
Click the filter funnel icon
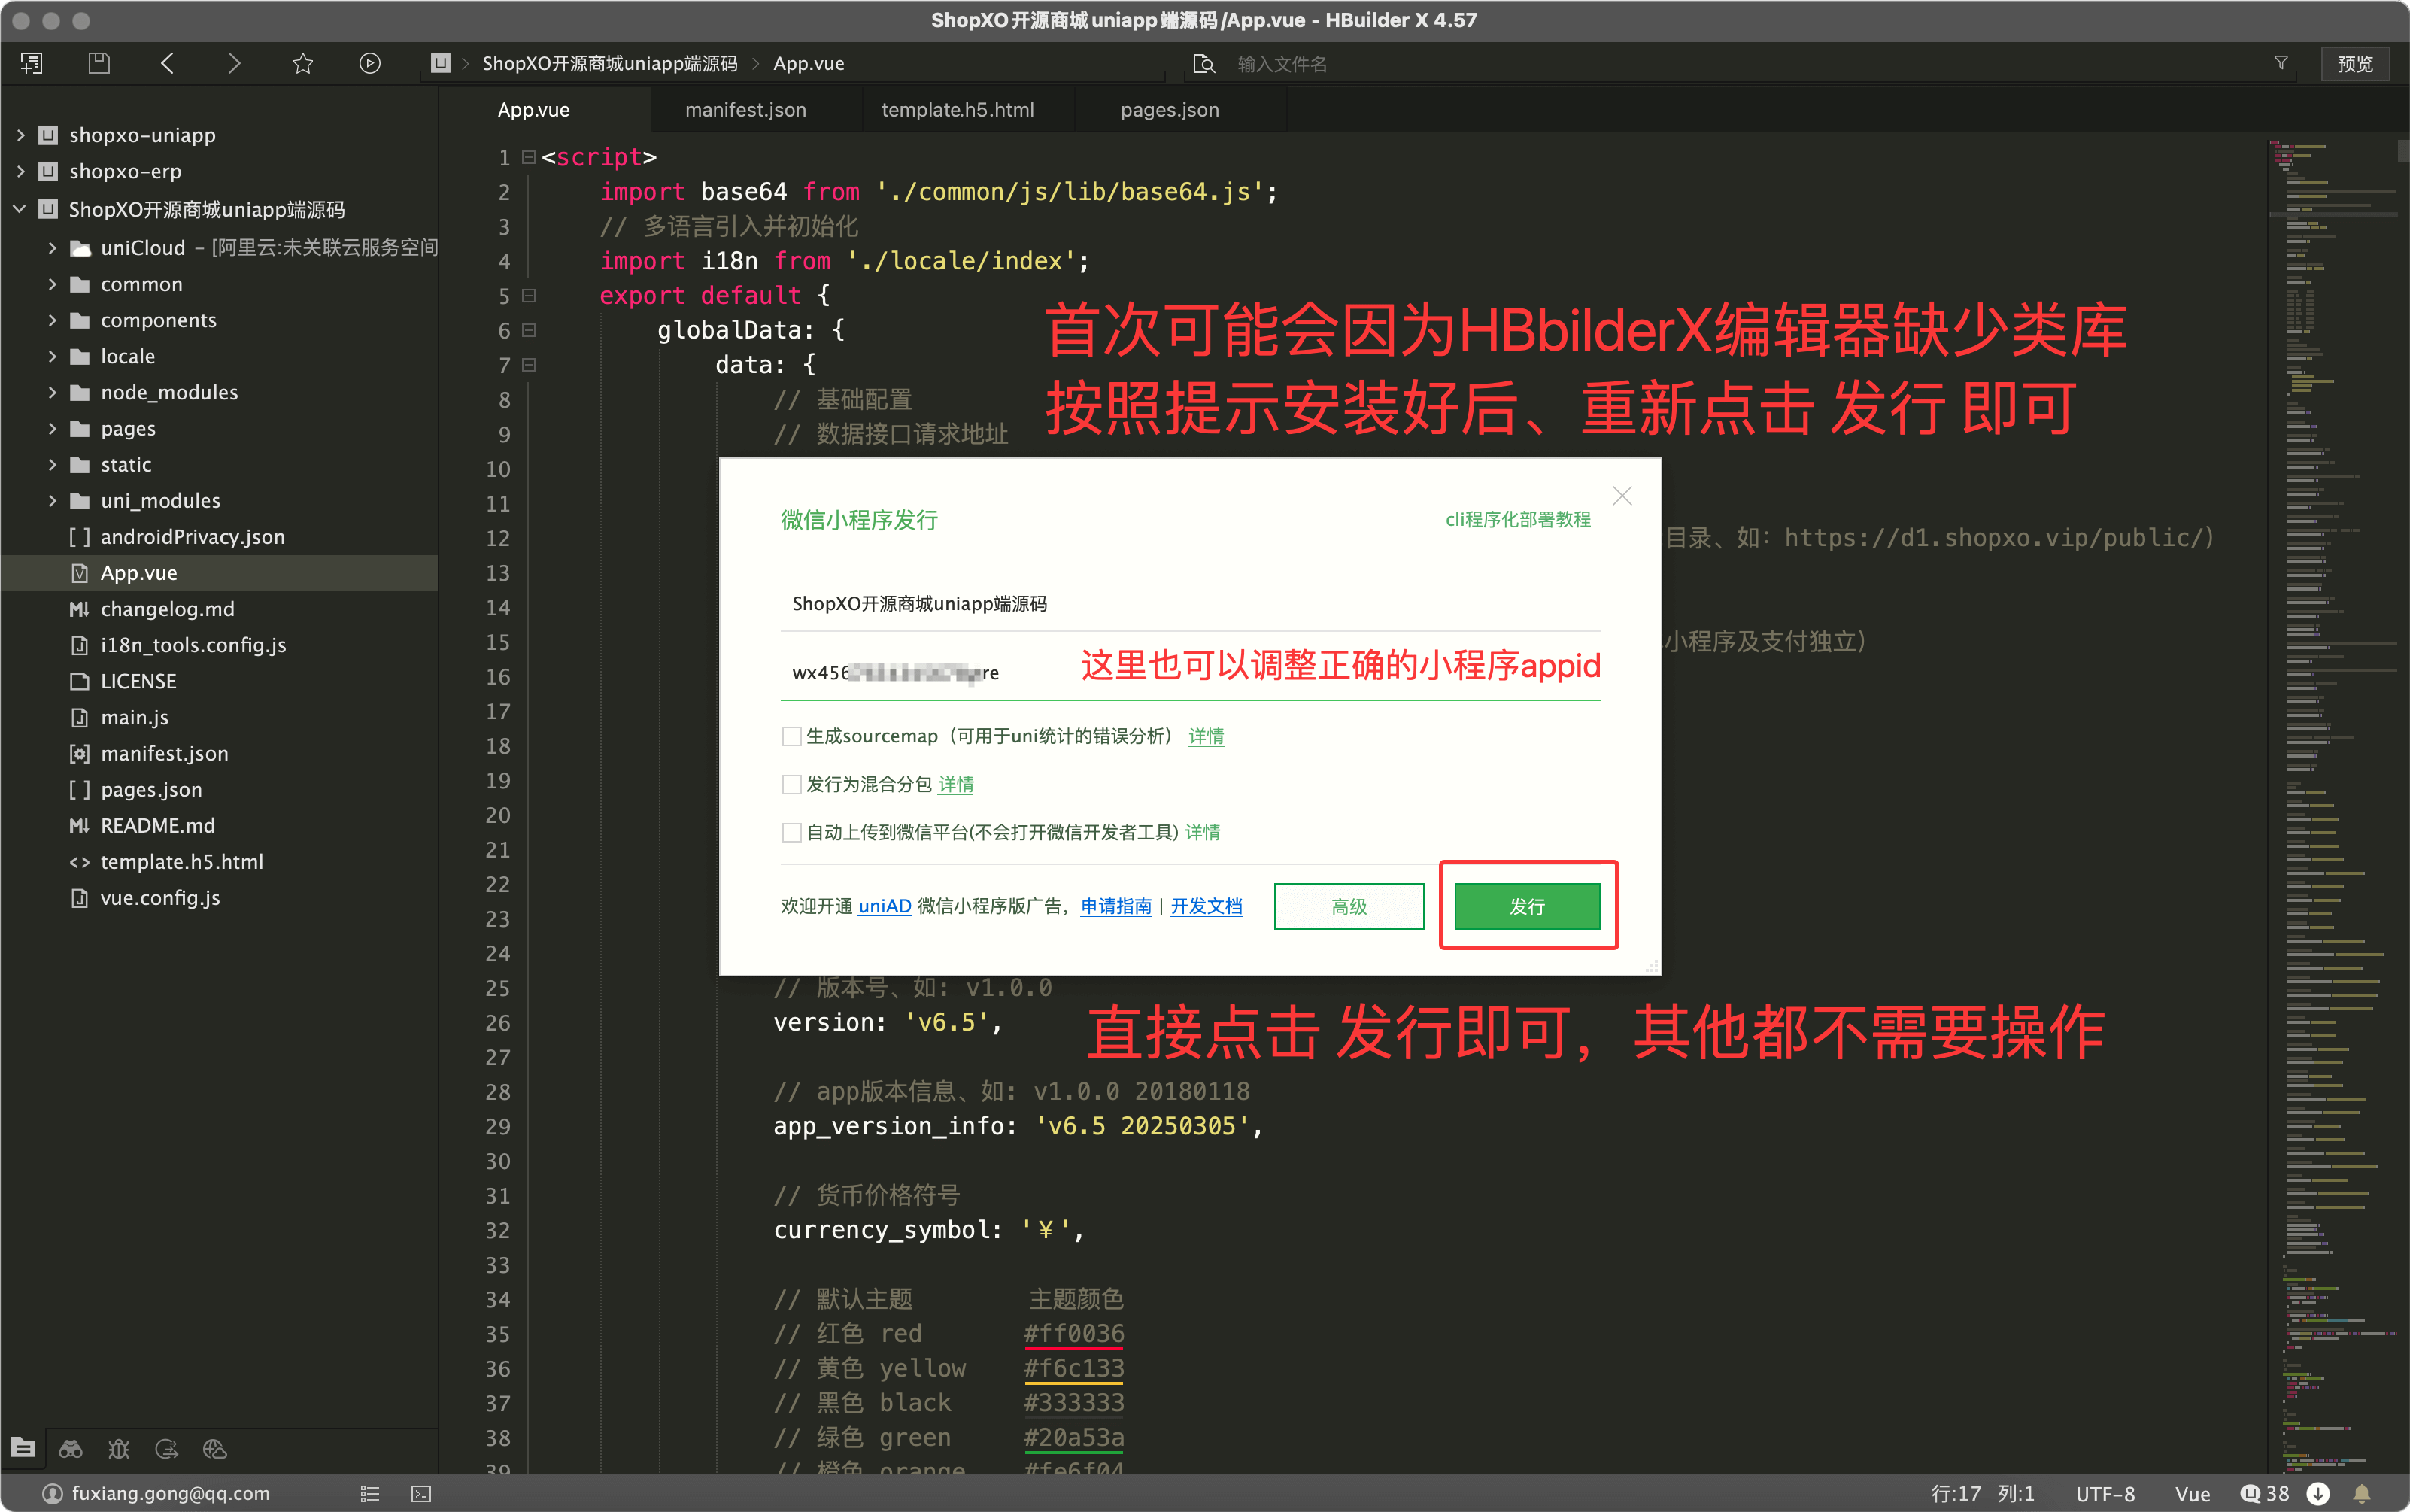click(x=2281, y=63)
